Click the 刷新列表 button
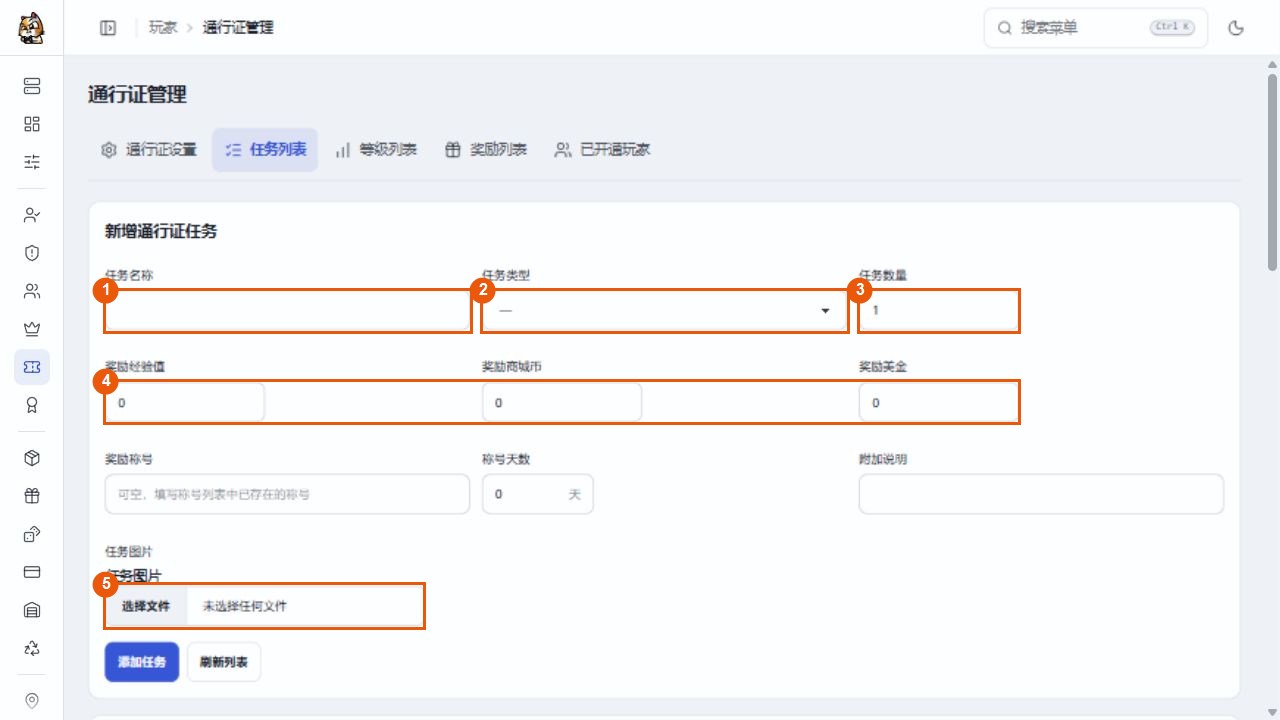1280x720 pixels. click(x=224, y=662)
